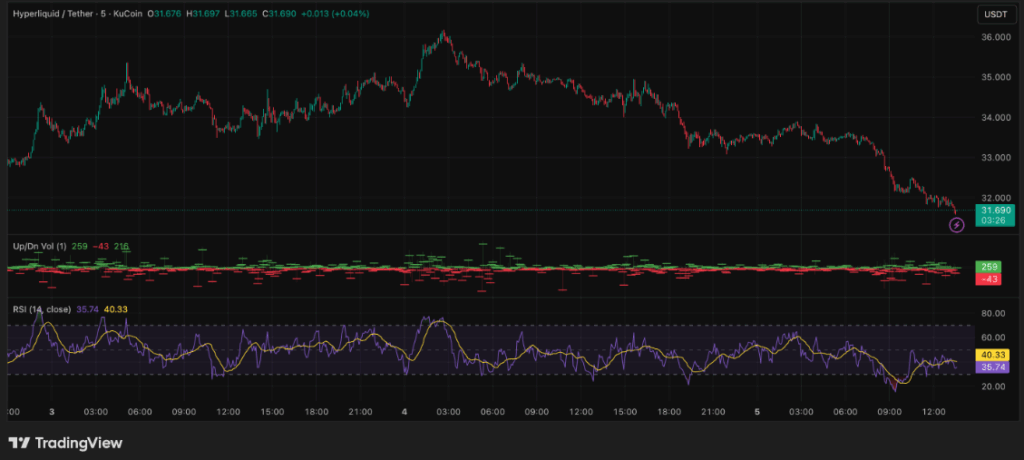Click the 36.000 price axis label
Screen dimensions: 1024x460
994,38
